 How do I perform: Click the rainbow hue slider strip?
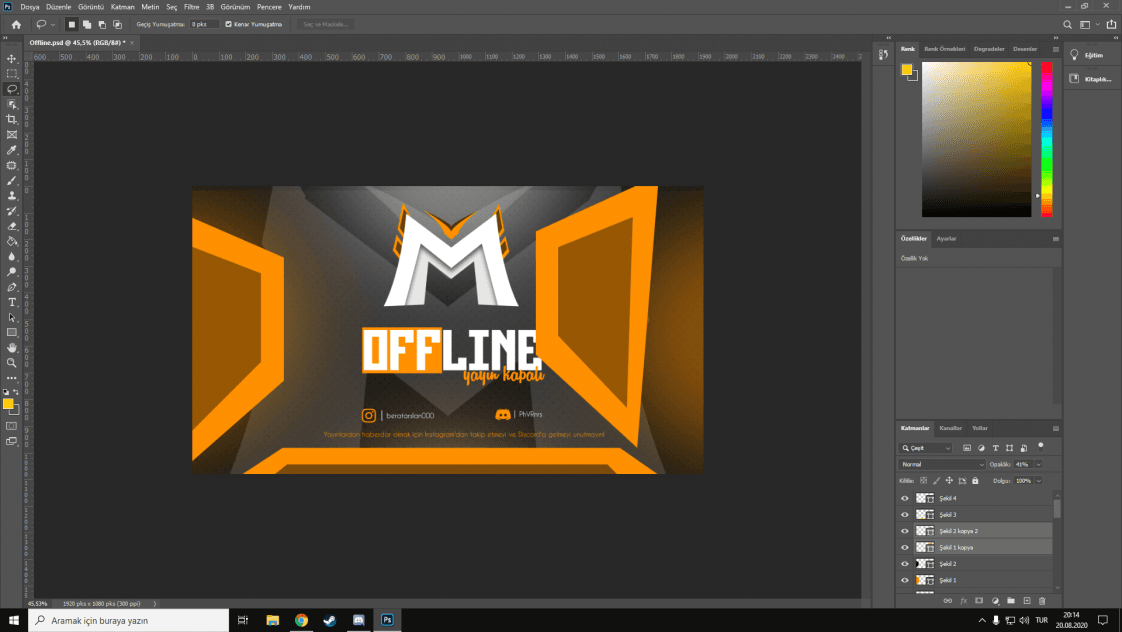click(x=1046, y=139)
